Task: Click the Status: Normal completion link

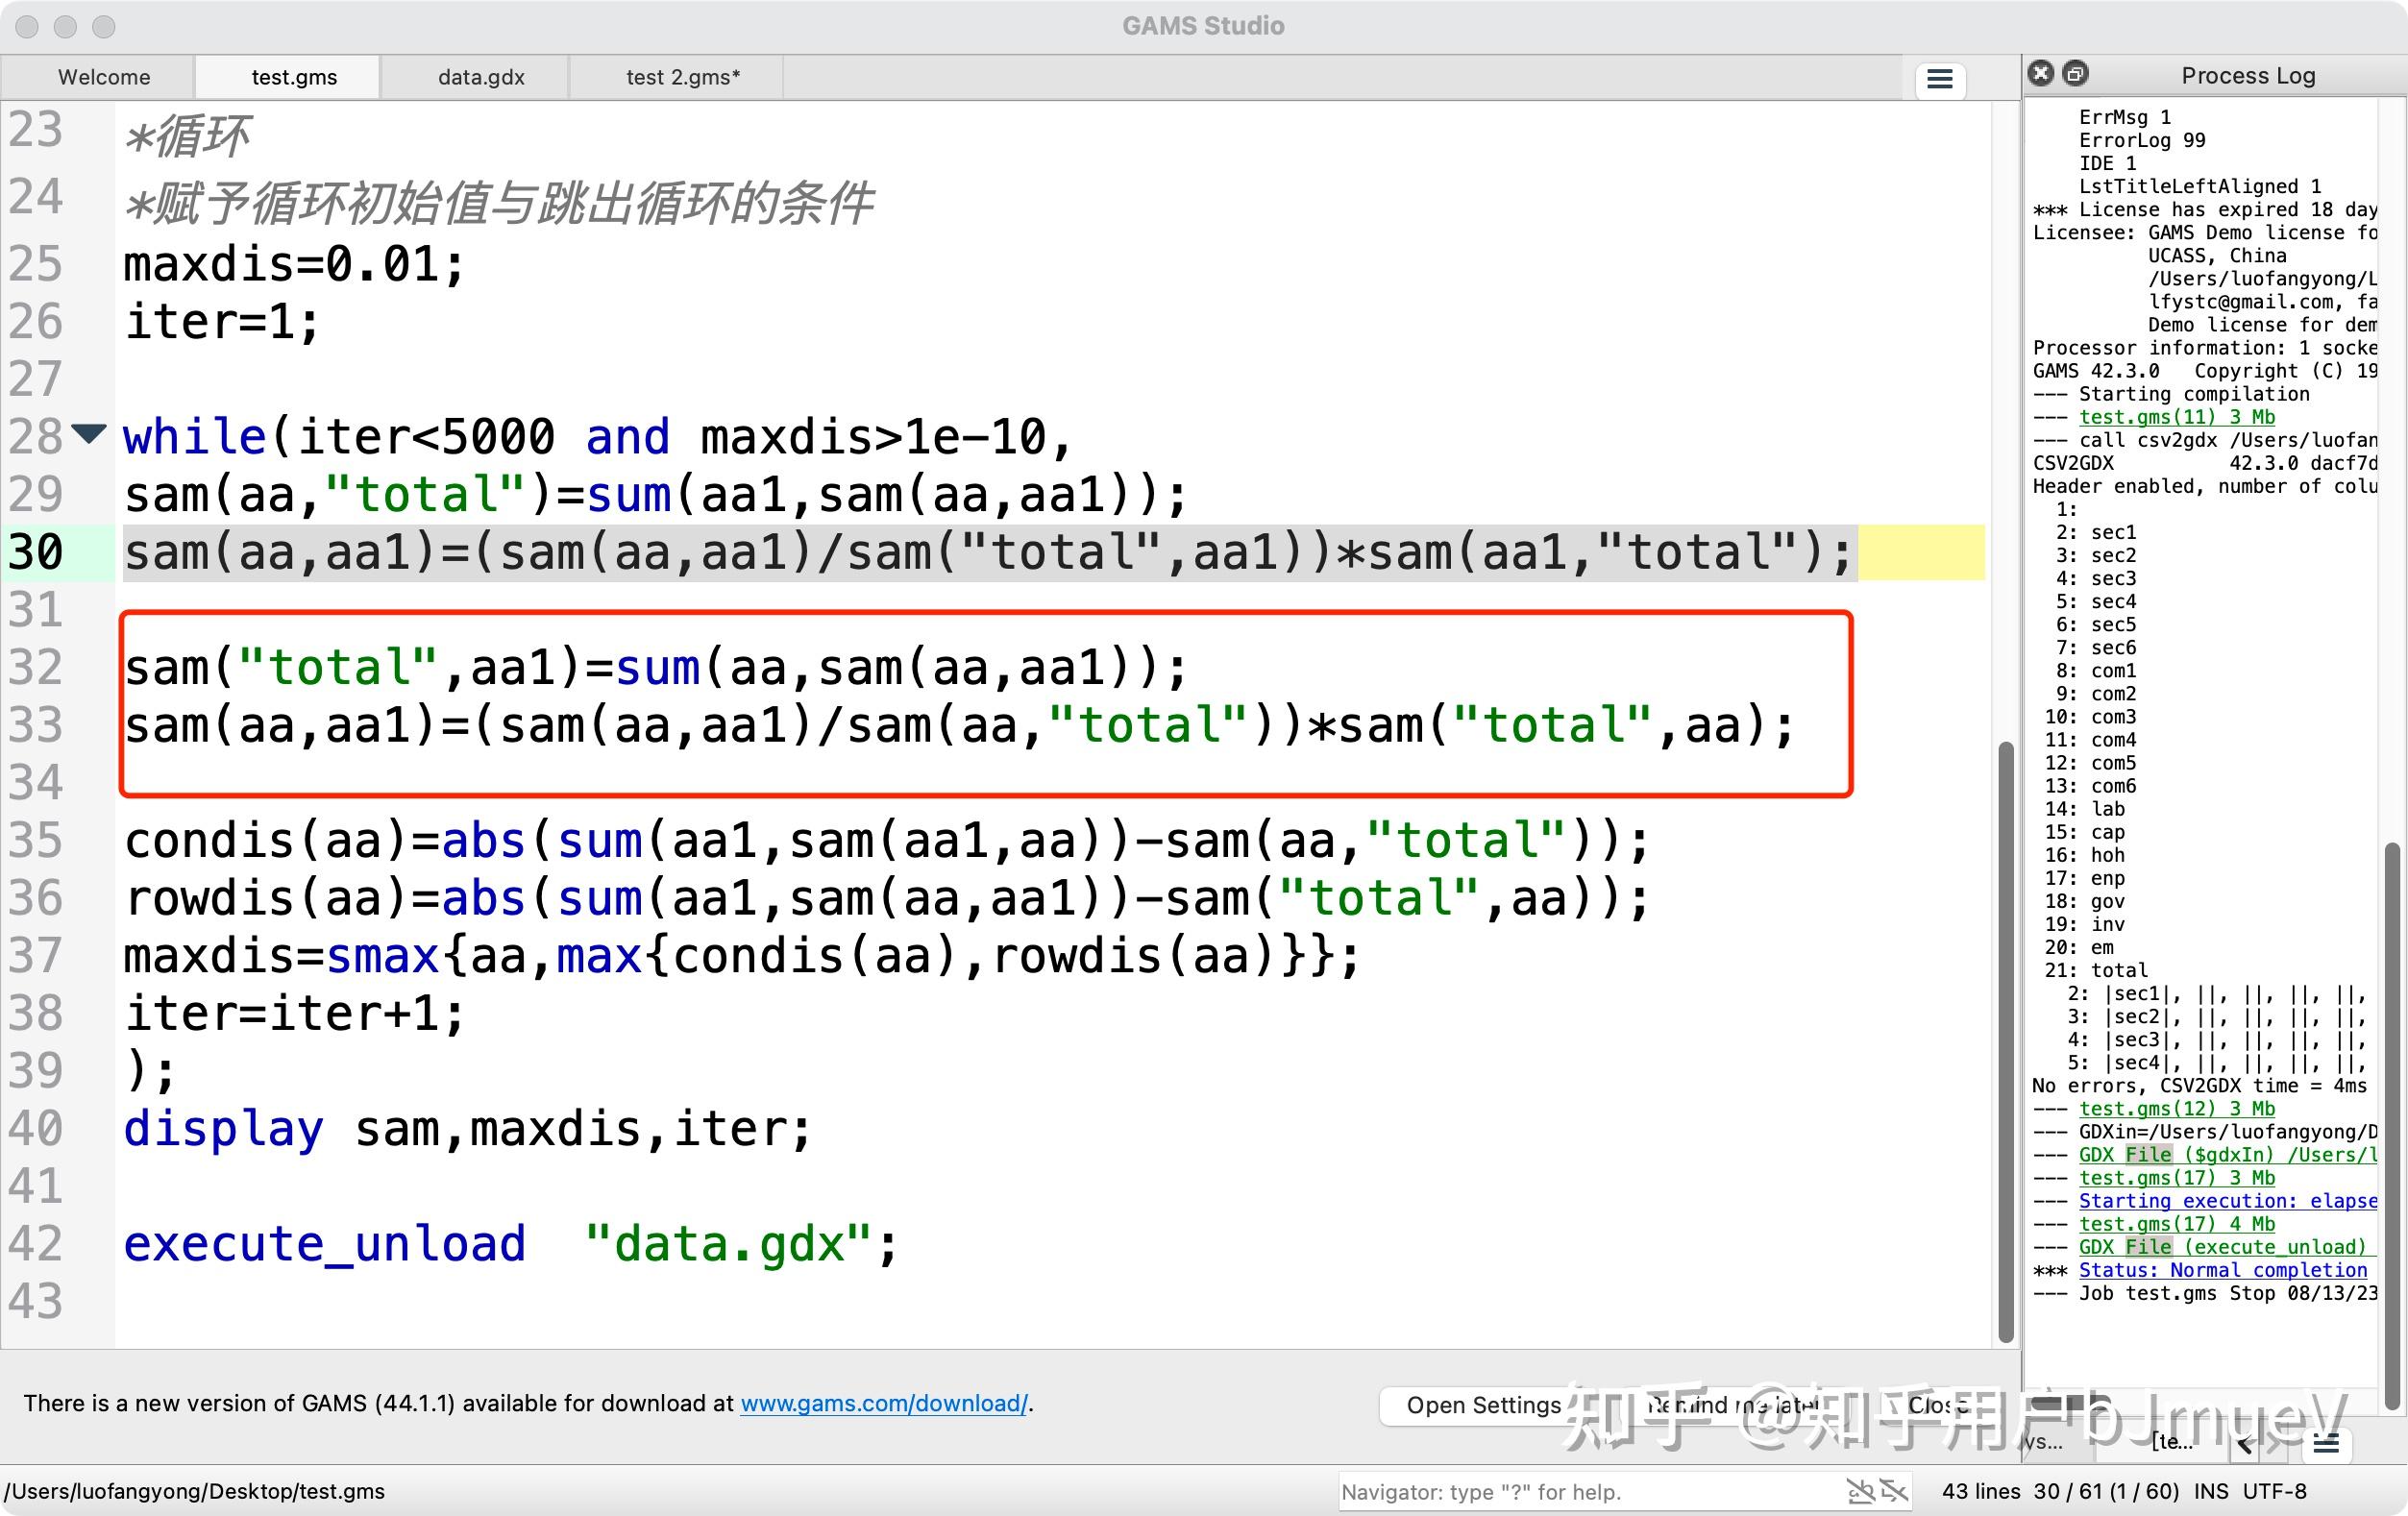Action: point(2222,1270)
